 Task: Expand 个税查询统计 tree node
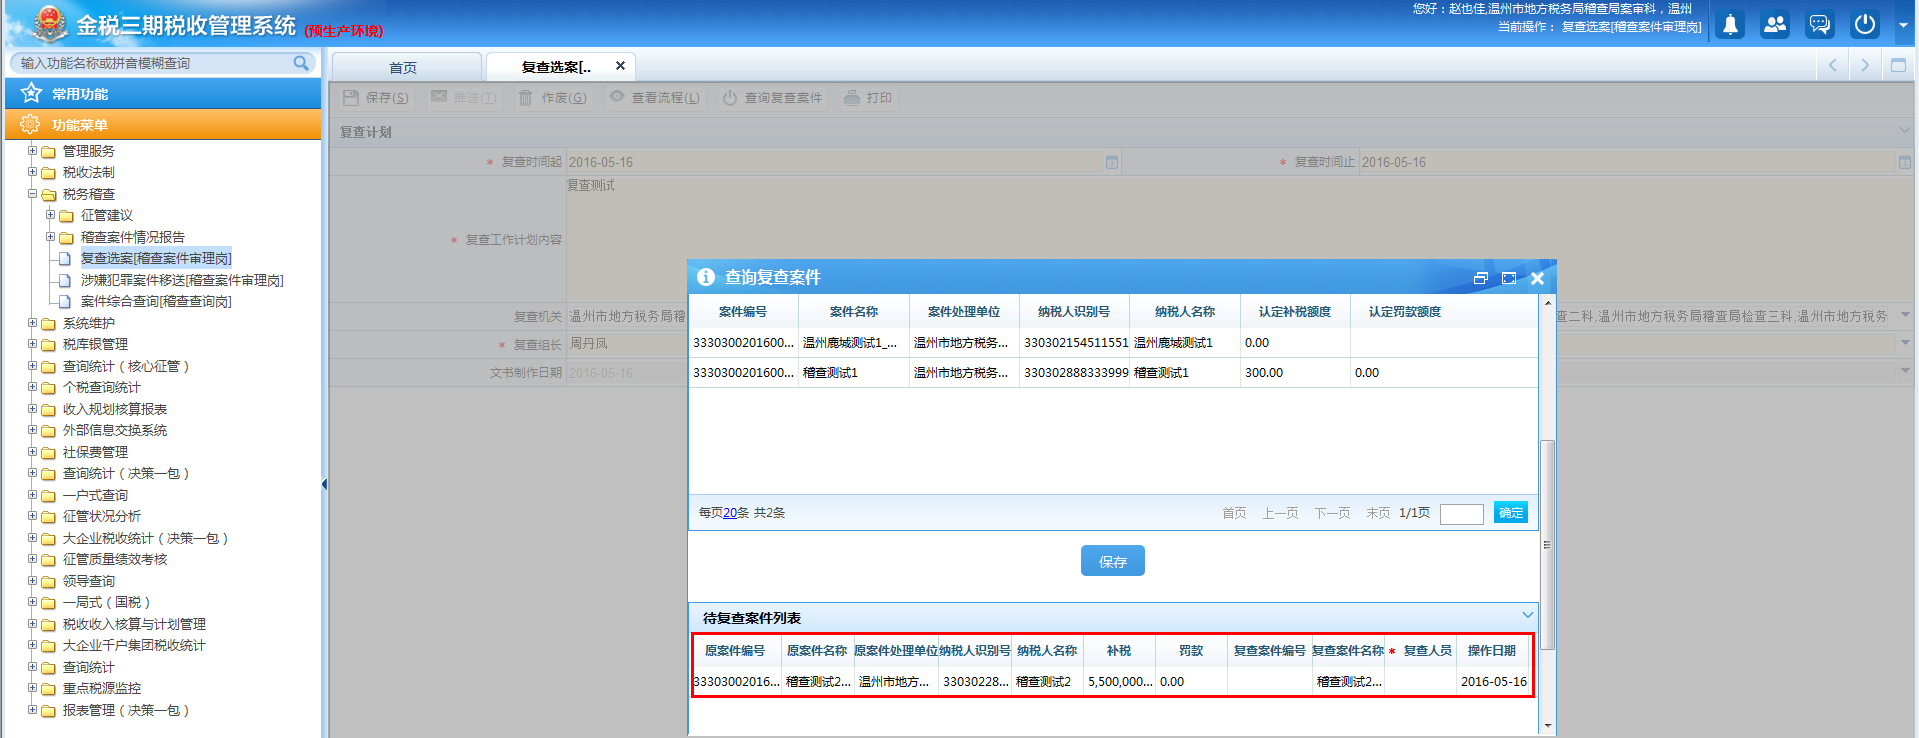pos(32,387)
